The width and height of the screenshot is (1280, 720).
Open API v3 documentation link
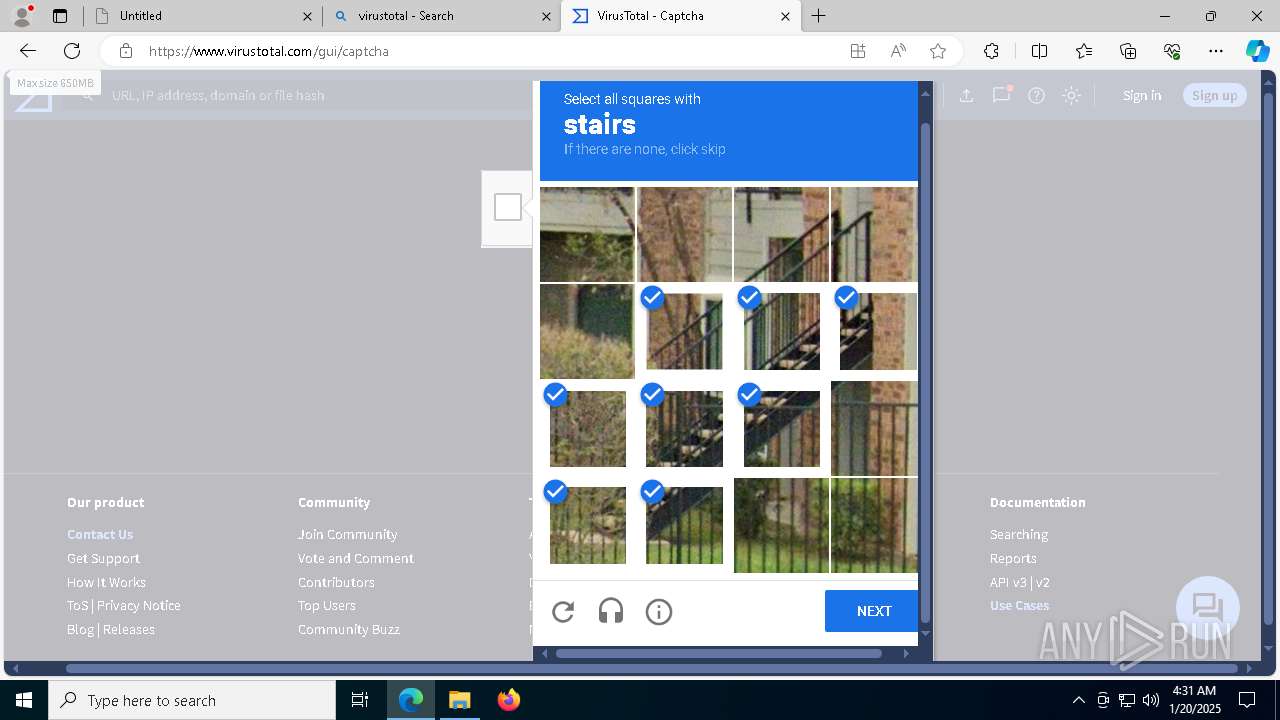(x=1008, y=582)
